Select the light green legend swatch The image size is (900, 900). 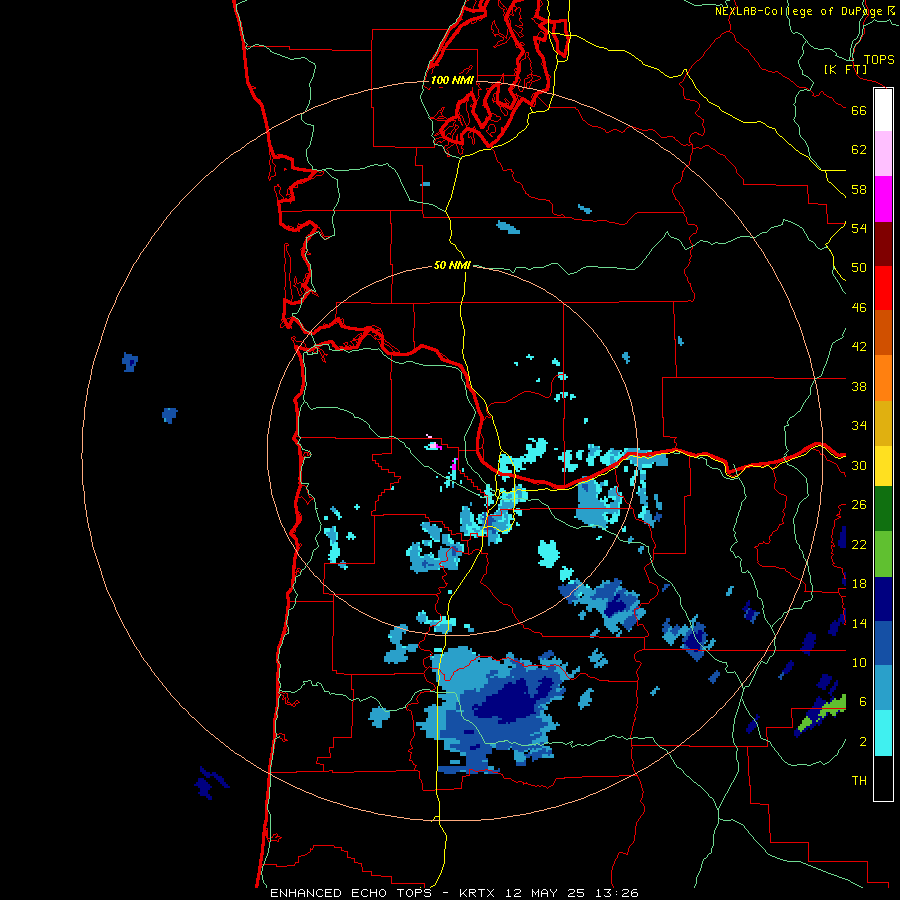[883, 554]
